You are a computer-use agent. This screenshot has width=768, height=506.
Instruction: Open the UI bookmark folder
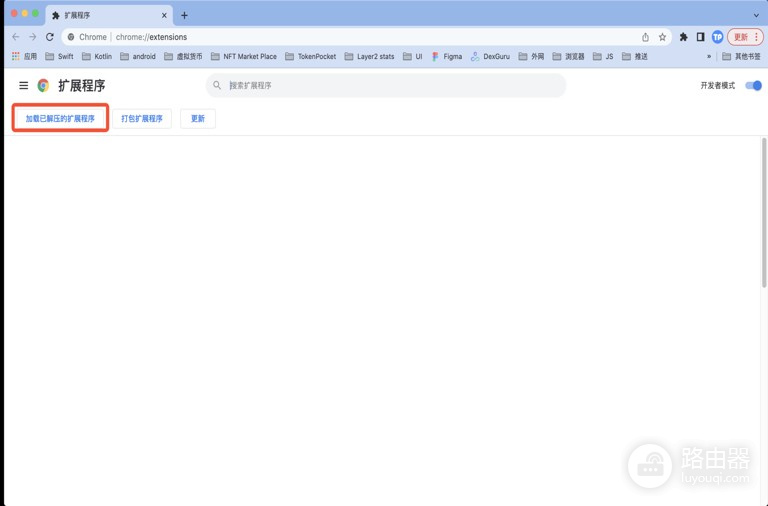pos(412,56)
